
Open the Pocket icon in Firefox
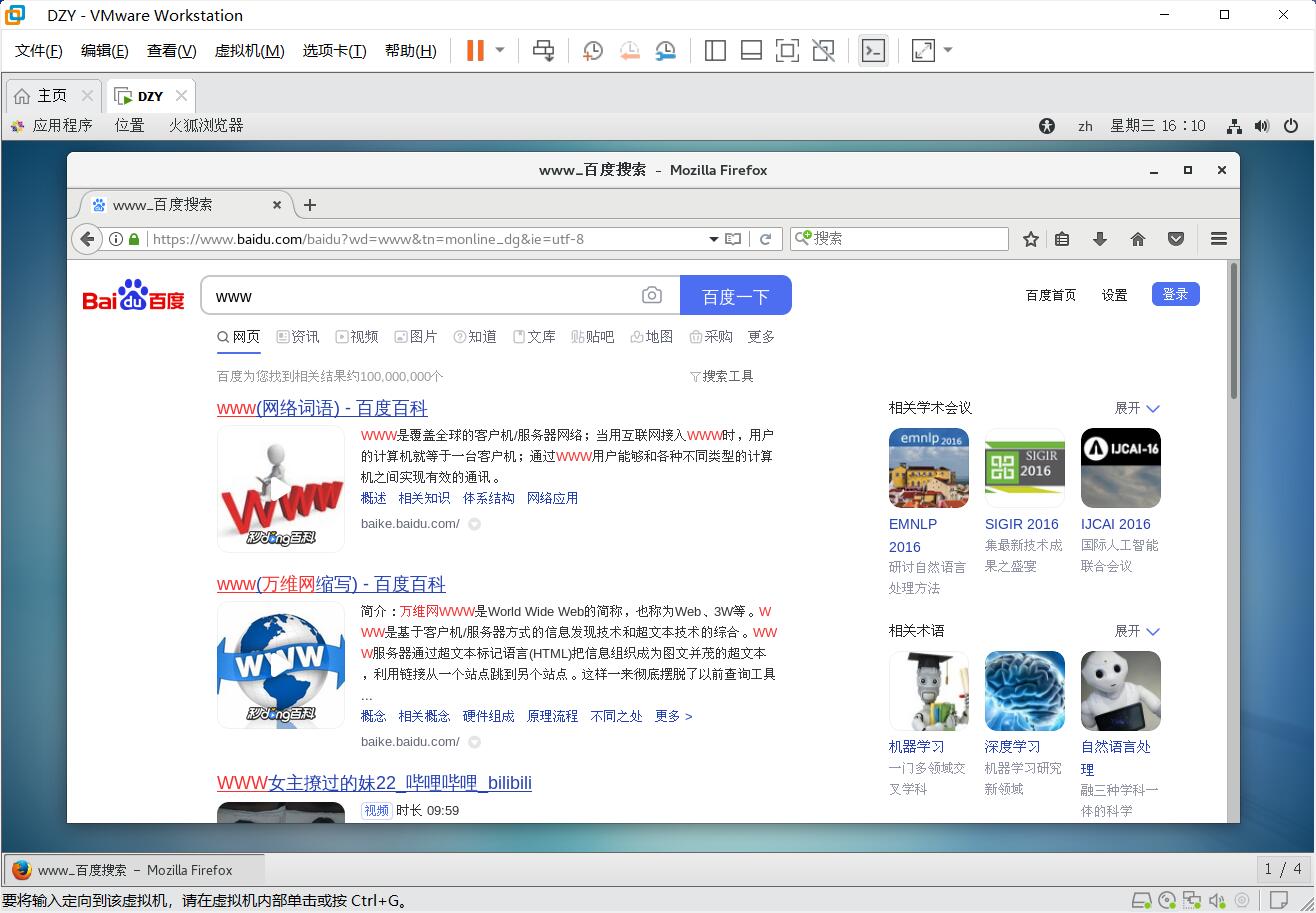tap(1176, 239)
